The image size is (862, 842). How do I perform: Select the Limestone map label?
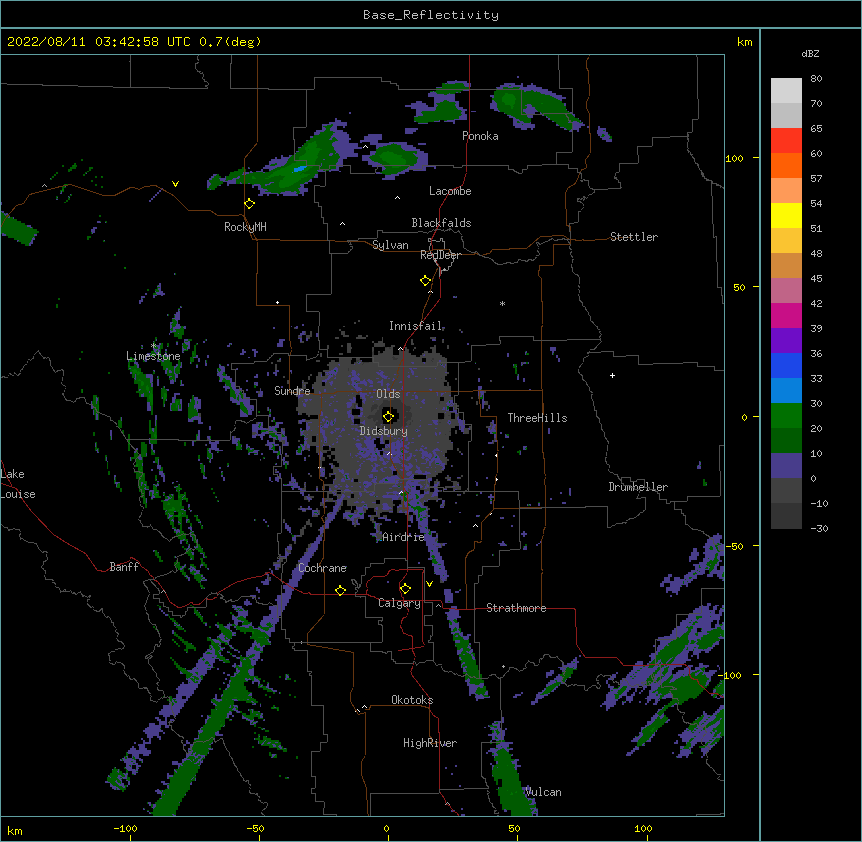click(153, 356)
